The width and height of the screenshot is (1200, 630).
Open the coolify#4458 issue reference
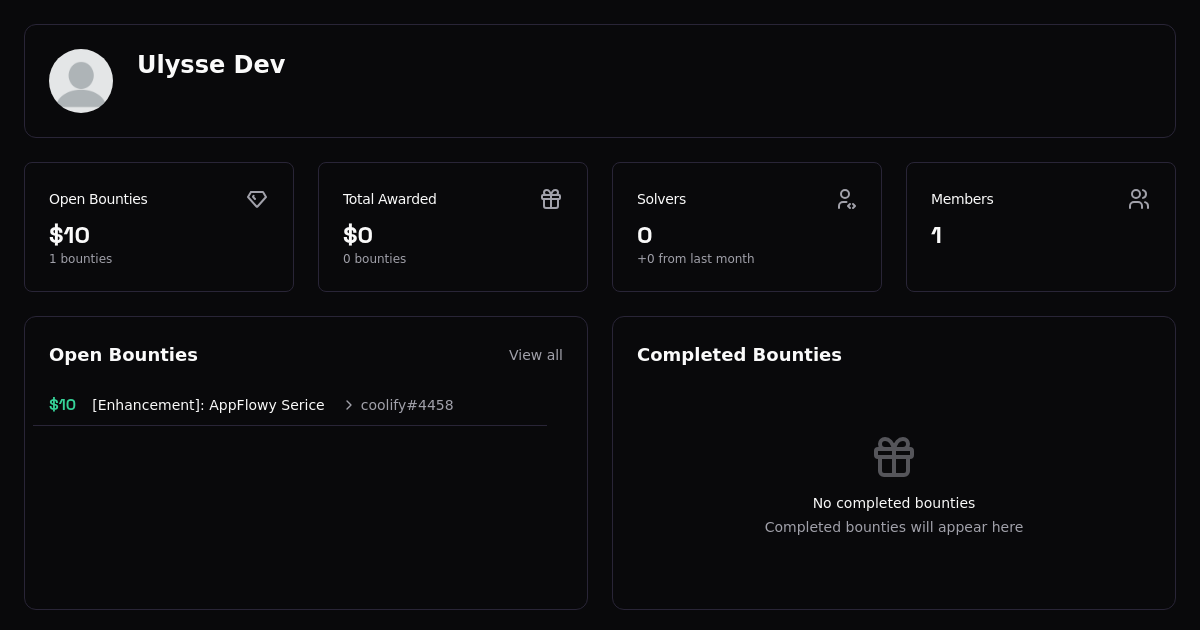point(407,405)
